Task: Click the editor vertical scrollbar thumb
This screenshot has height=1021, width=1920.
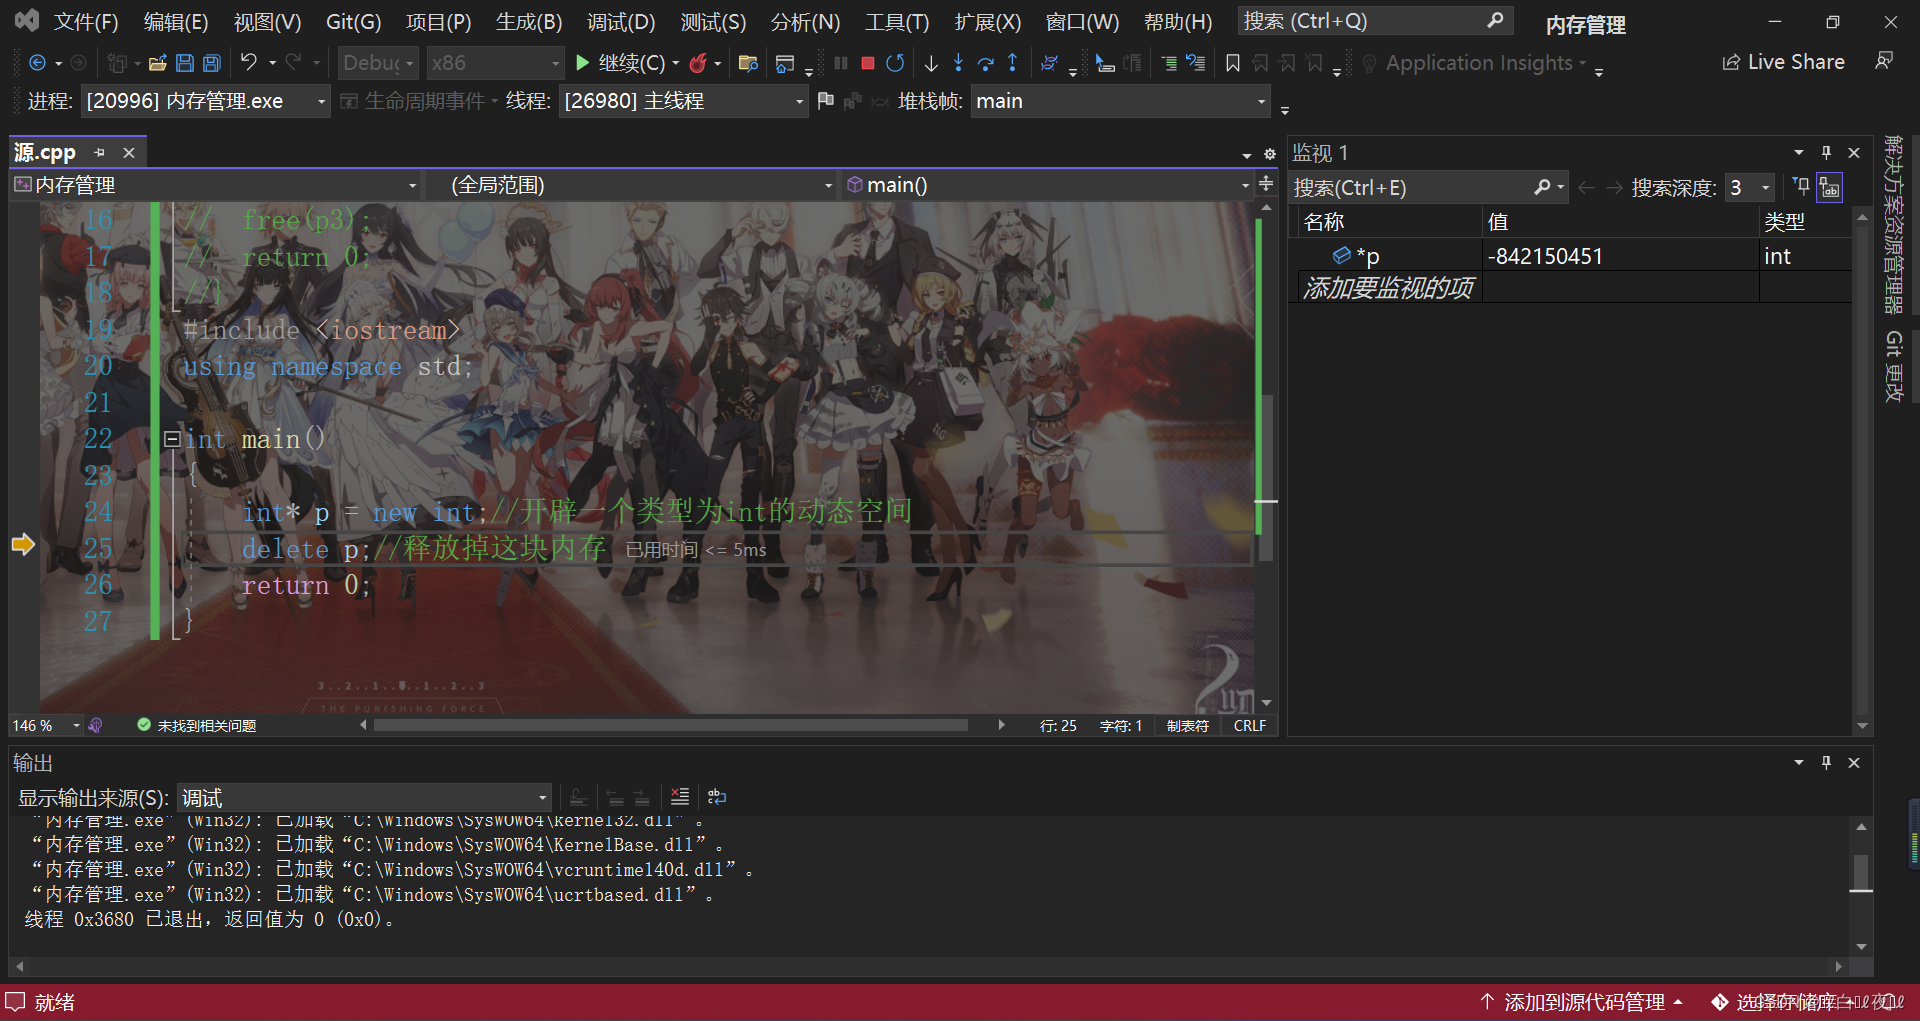Action: (x=1266, y=478)
